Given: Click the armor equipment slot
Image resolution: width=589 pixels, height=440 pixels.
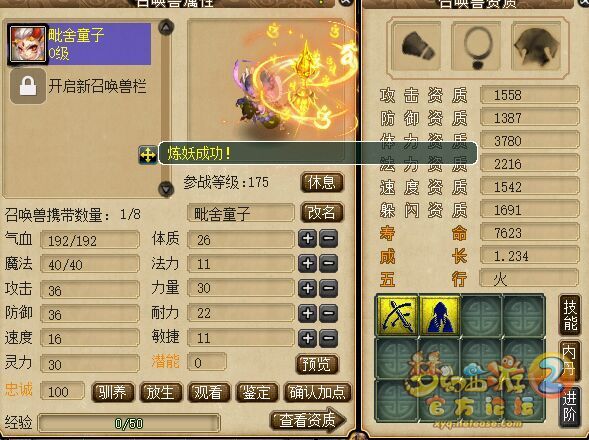Looking at the screenshot, I should (536, 46).
